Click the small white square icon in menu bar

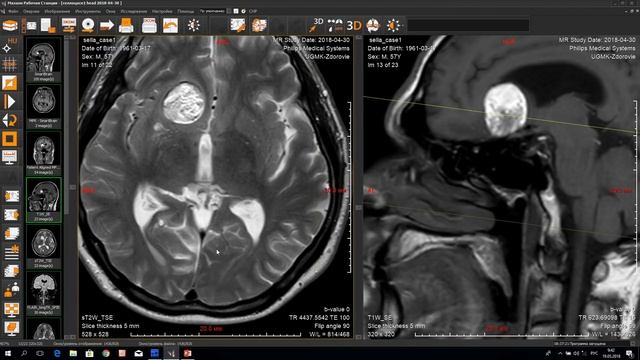pos(236,11)
